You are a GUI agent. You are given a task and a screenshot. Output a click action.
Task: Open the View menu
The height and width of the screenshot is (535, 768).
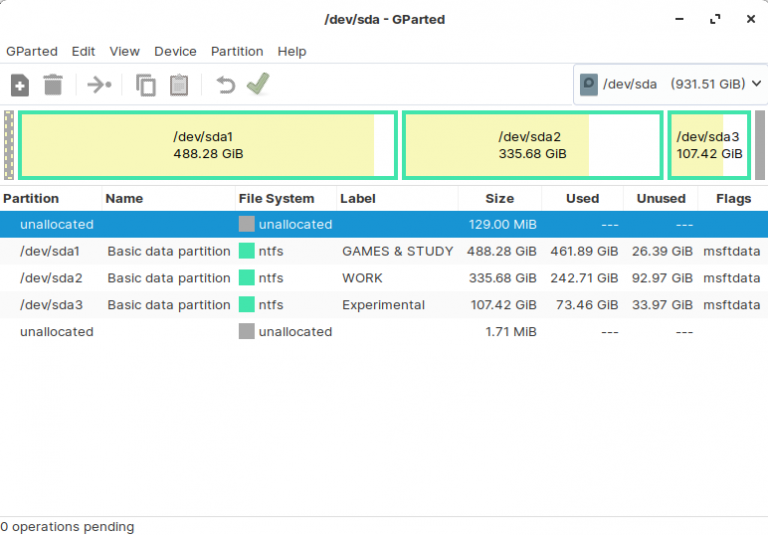pos(125,51)
